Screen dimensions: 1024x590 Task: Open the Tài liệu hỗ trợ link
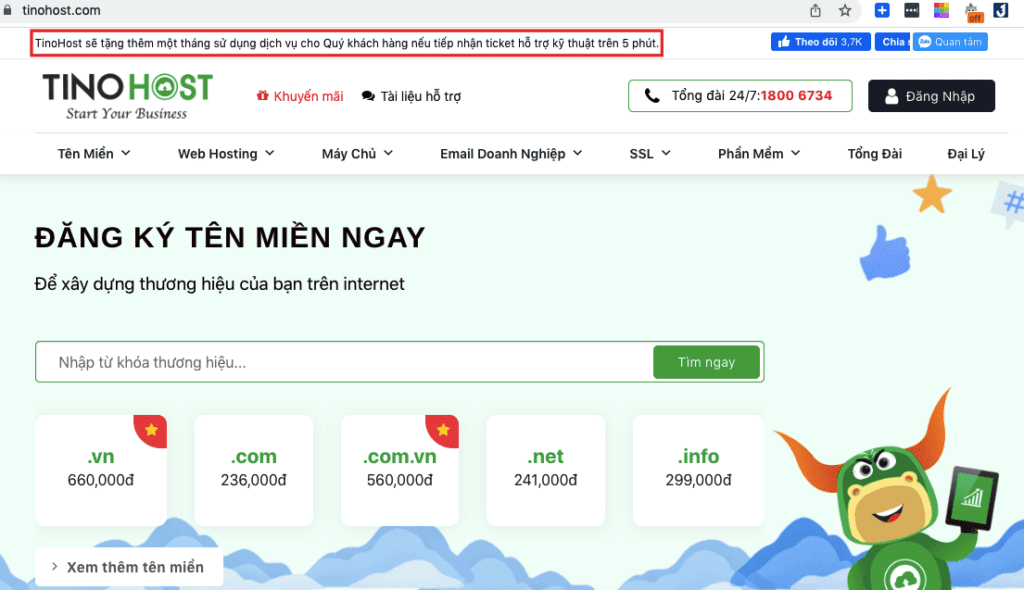point(411,96)
